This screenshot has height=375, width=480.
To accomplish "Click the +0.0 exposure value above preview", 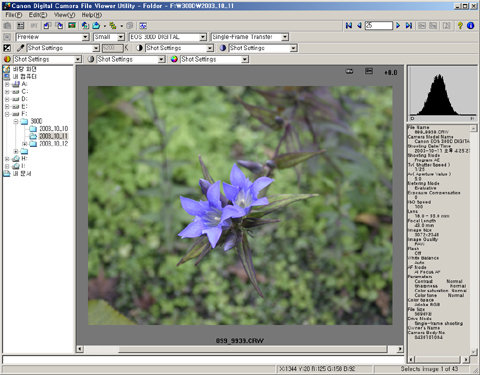I will click(x=390, y=72).
